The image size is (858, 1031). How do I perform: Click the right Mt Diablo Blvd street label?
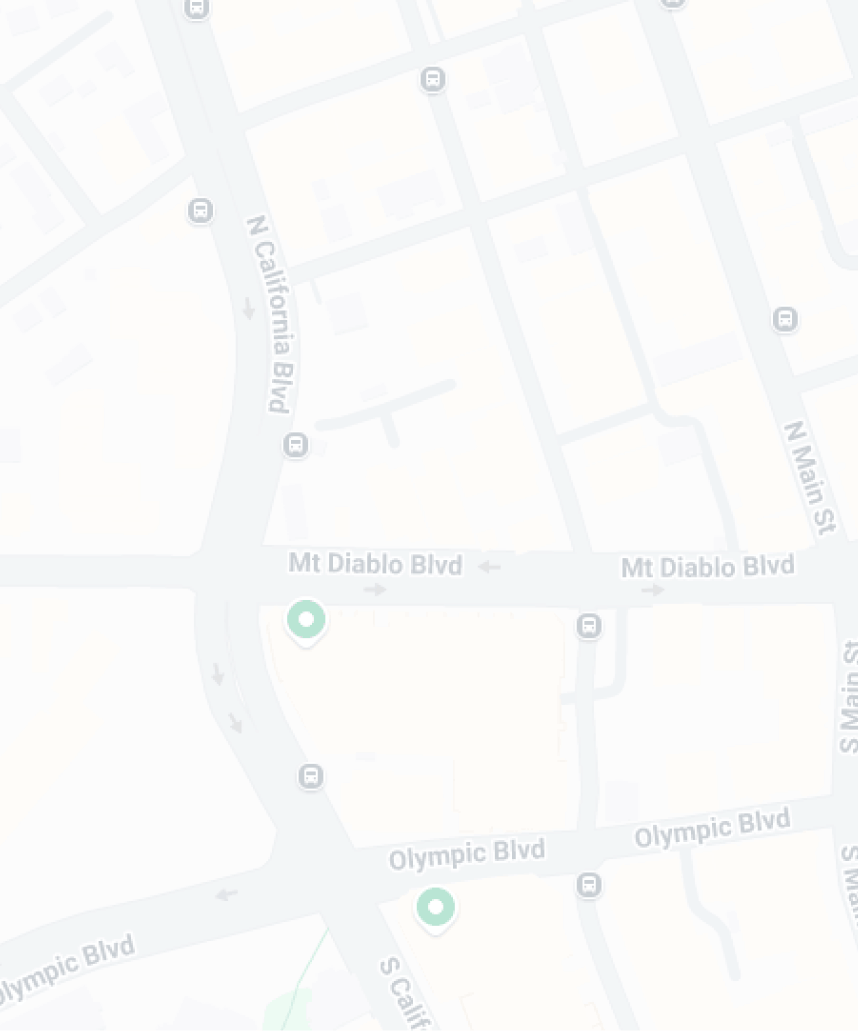(708, 567)
